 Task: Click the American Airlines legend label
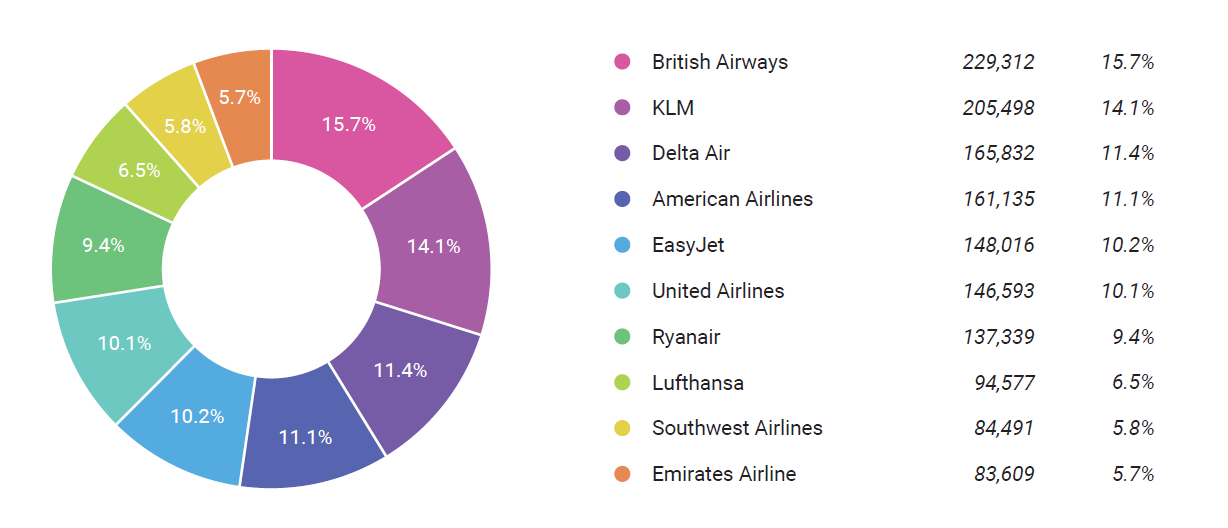[732, 199]
